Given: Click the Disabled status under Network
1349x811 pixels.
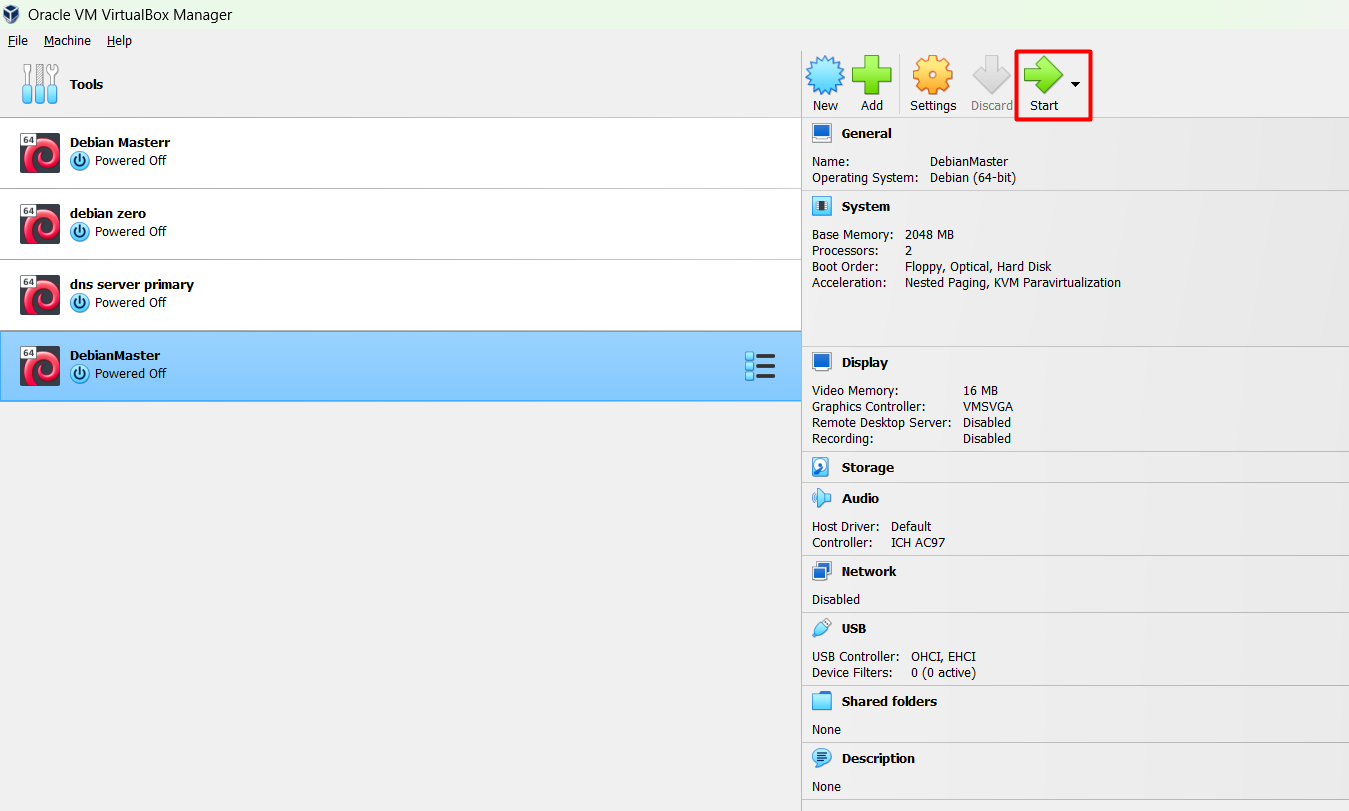Looking at the screenshot, I should coord(836,599).
